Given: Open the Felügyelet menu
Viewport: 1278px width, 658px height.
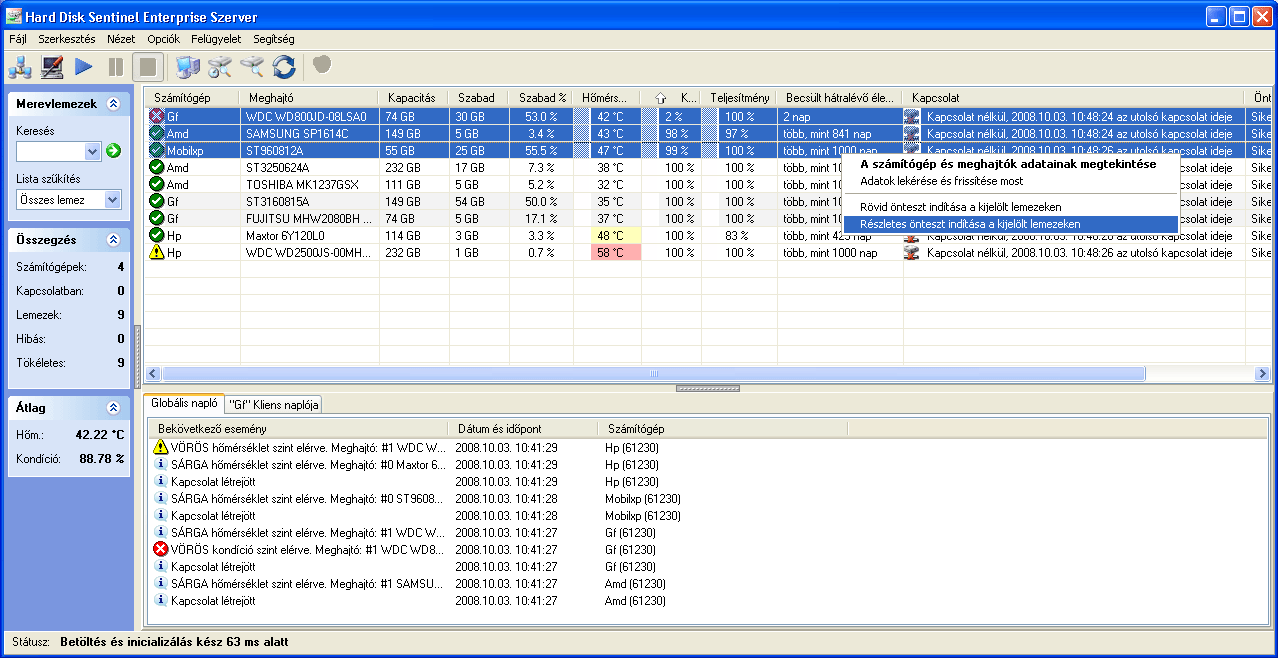Looking at the screenshot, I should 216,39.
